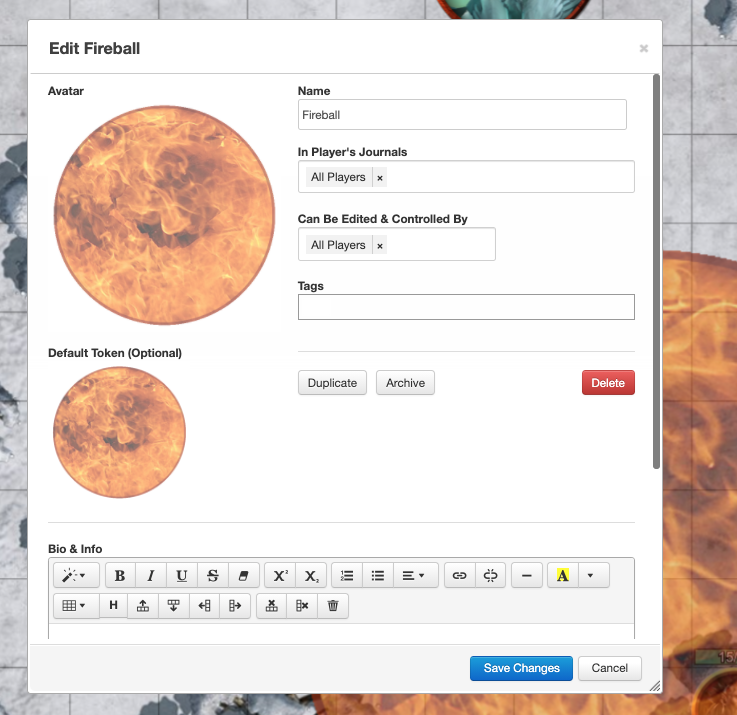Apply Italic formatting in Bio toolbar
Viewport: 737px width, 715px height.
151,575
